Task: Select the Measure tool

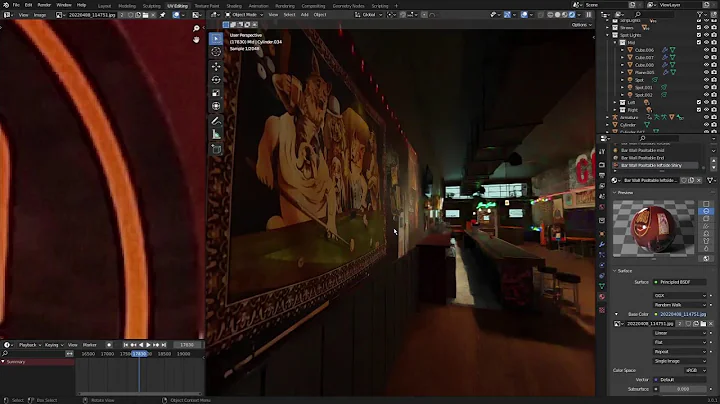Action: 216,135
